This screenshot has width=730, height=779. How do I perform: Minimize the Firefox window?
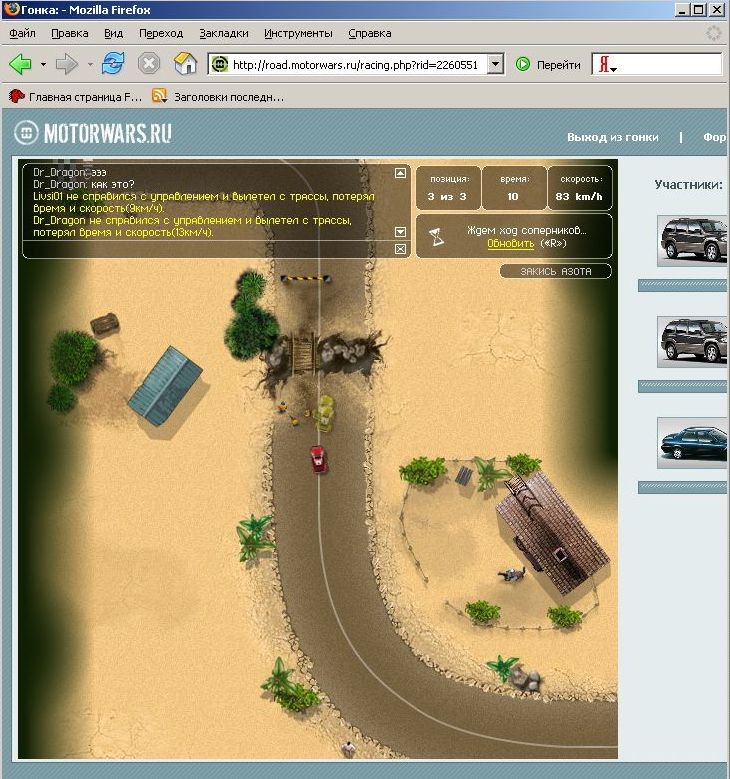pos(683,9)
